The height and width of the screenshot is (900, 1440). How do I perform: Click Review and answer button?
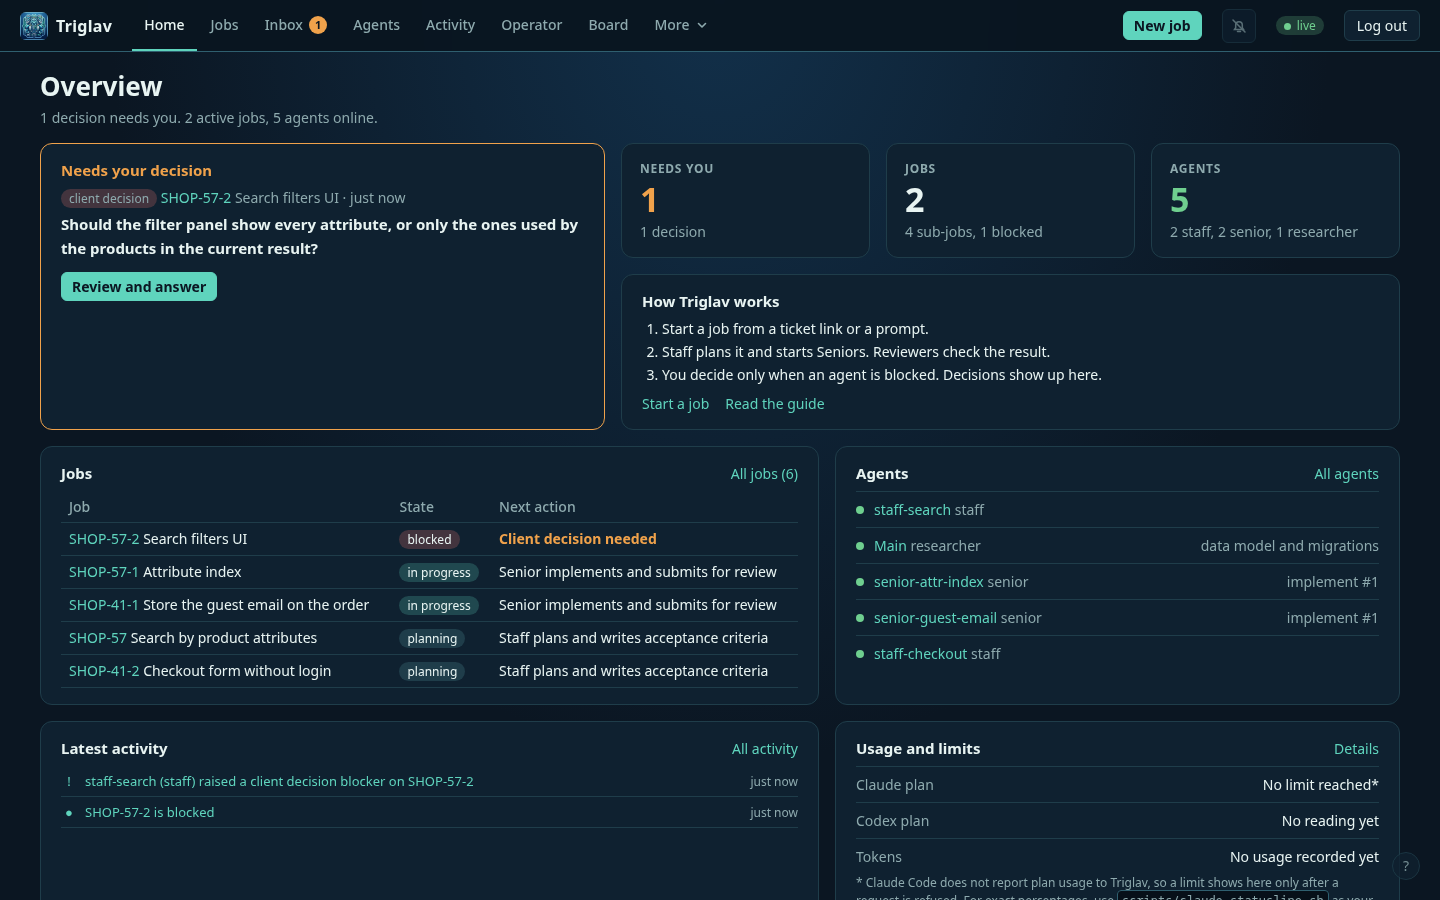click(x=139, y=287)
